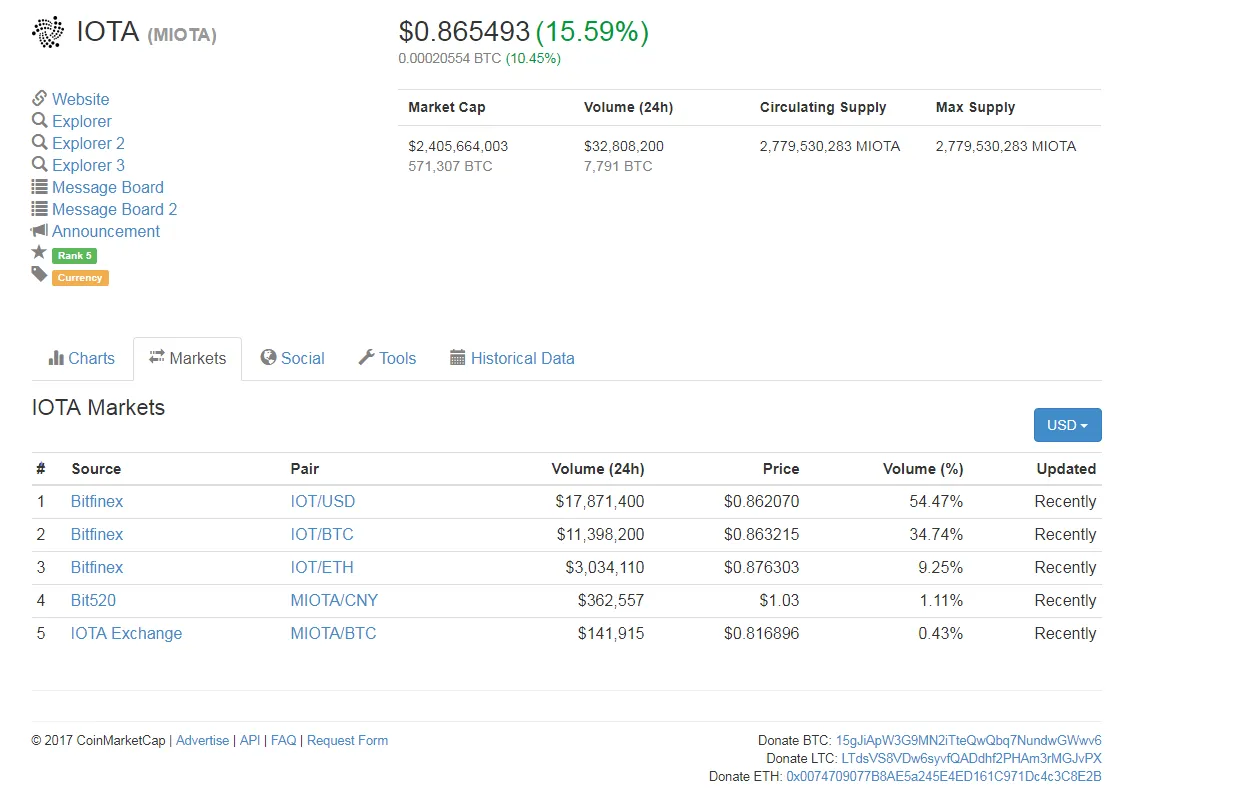Click the 571,307 BTC market cap value
1257x791 pixels.
coord(450,166)
